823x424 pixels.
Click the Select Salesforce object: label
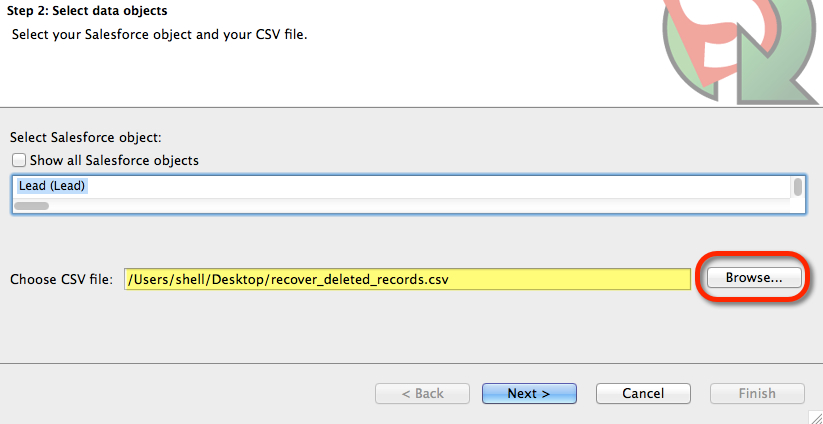(x=86, y=137)
